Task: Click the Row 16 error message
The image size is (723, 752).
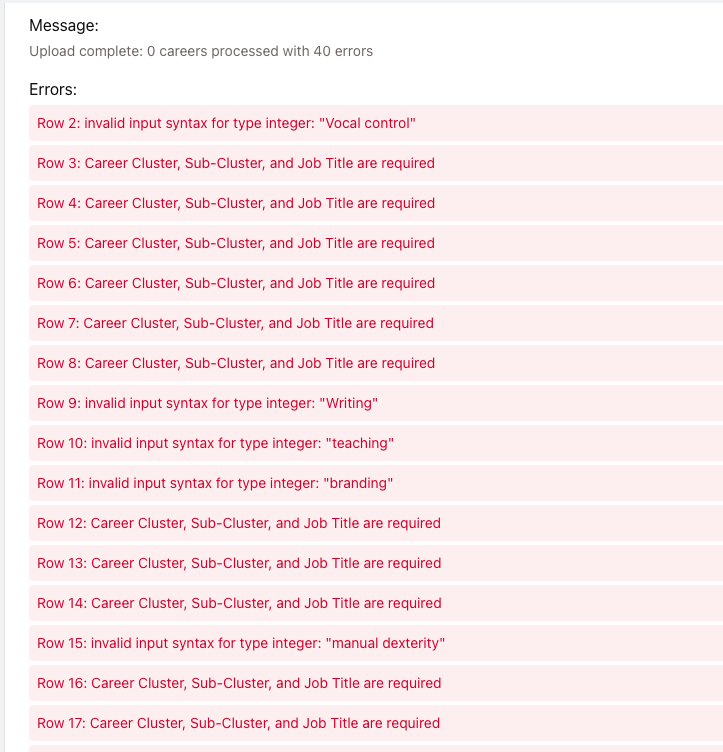Action: [239, 683]
